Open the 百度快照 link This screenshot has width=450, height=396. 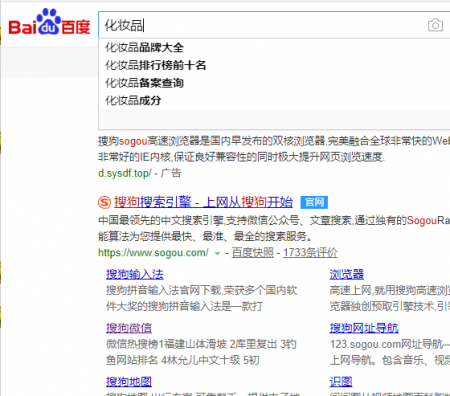tap(253, 253)
